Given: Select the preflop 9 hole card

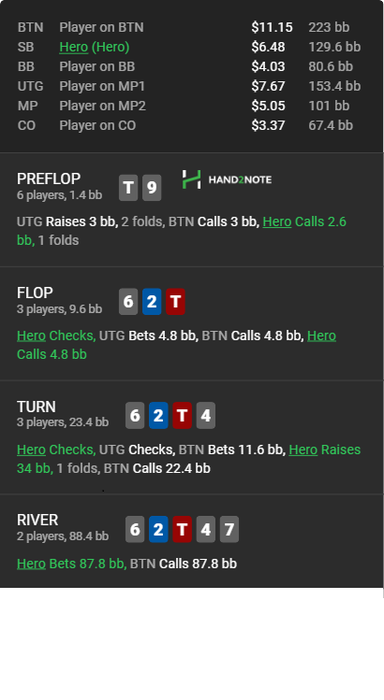Looking at the screenshot, I should click(152, 188).
